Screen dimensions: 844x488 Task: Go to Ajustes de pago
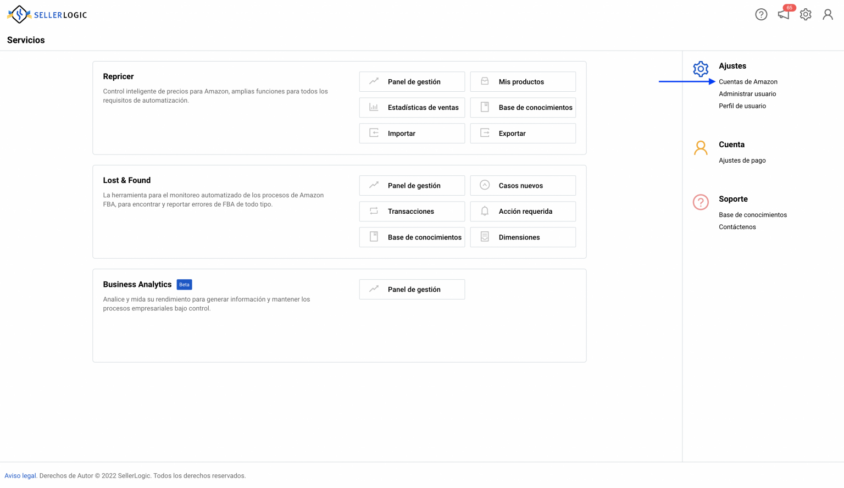pyautogui.click(x=742, y=160)
